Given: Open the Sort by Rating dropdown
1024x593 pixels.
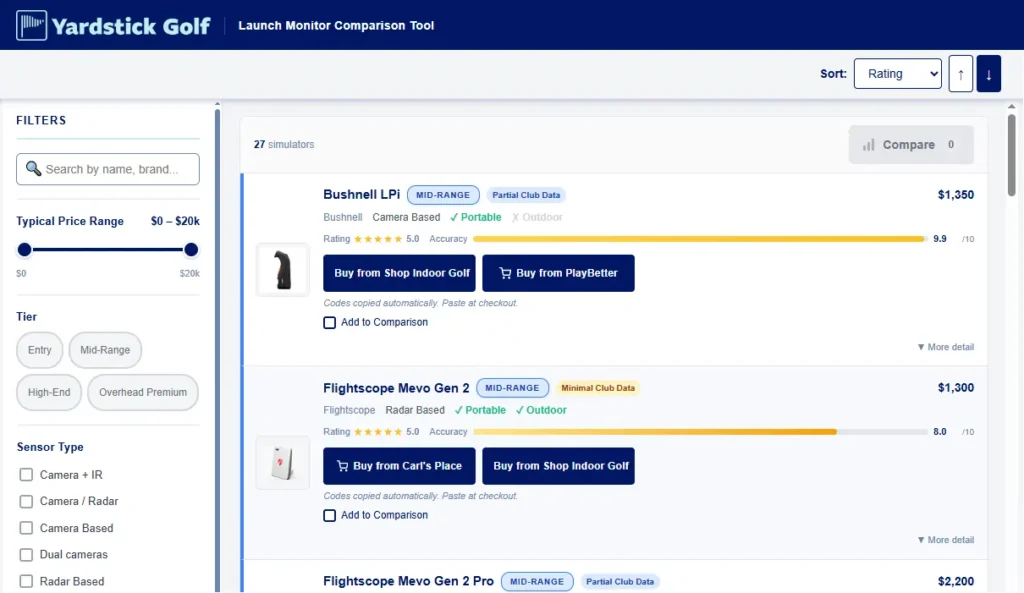Looking at the screenshot, I should 898,74.
